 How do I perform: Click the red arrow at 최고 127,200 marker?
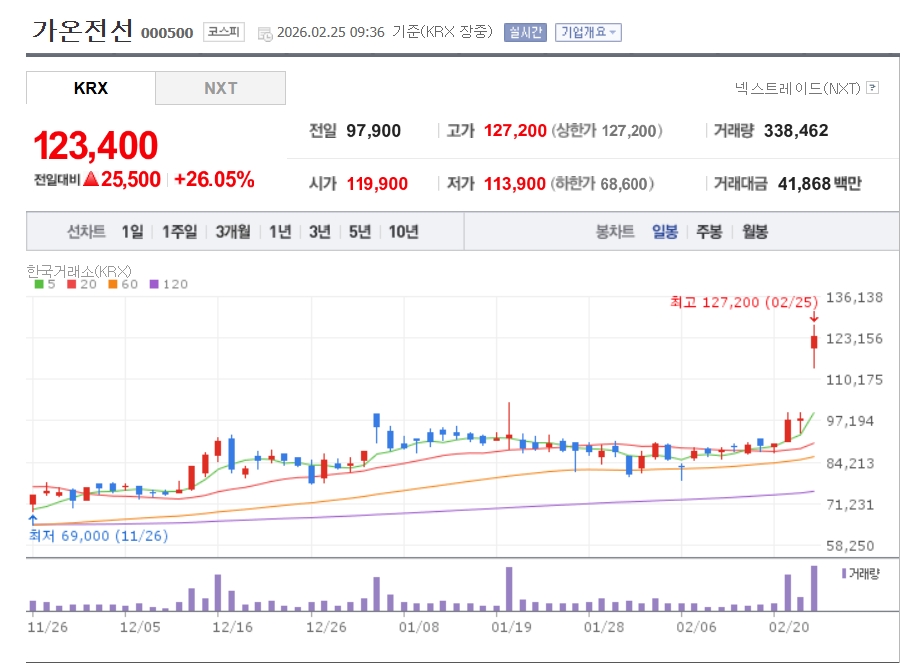(x=814, y=318)
